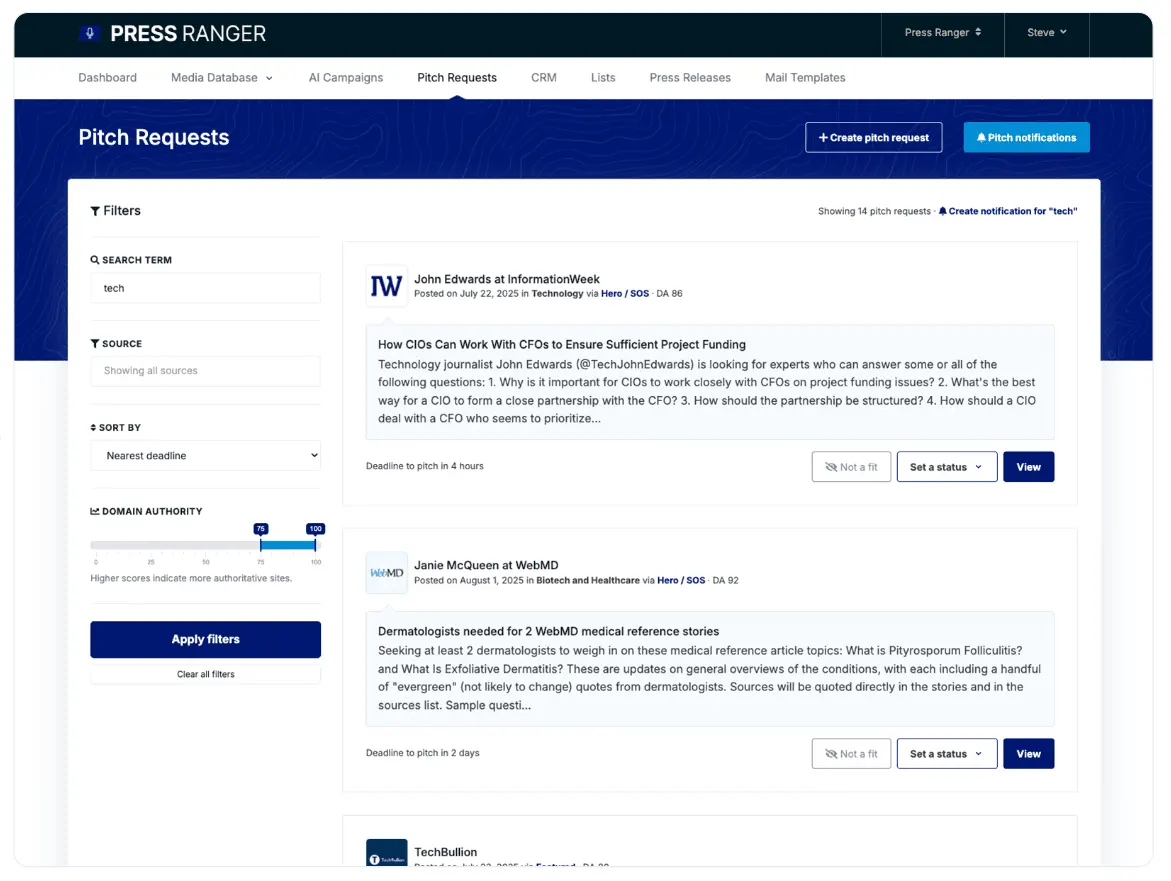Click the Press Ranger microphone logo icon
Screen dimensions: 1171x881
point(90,33)
